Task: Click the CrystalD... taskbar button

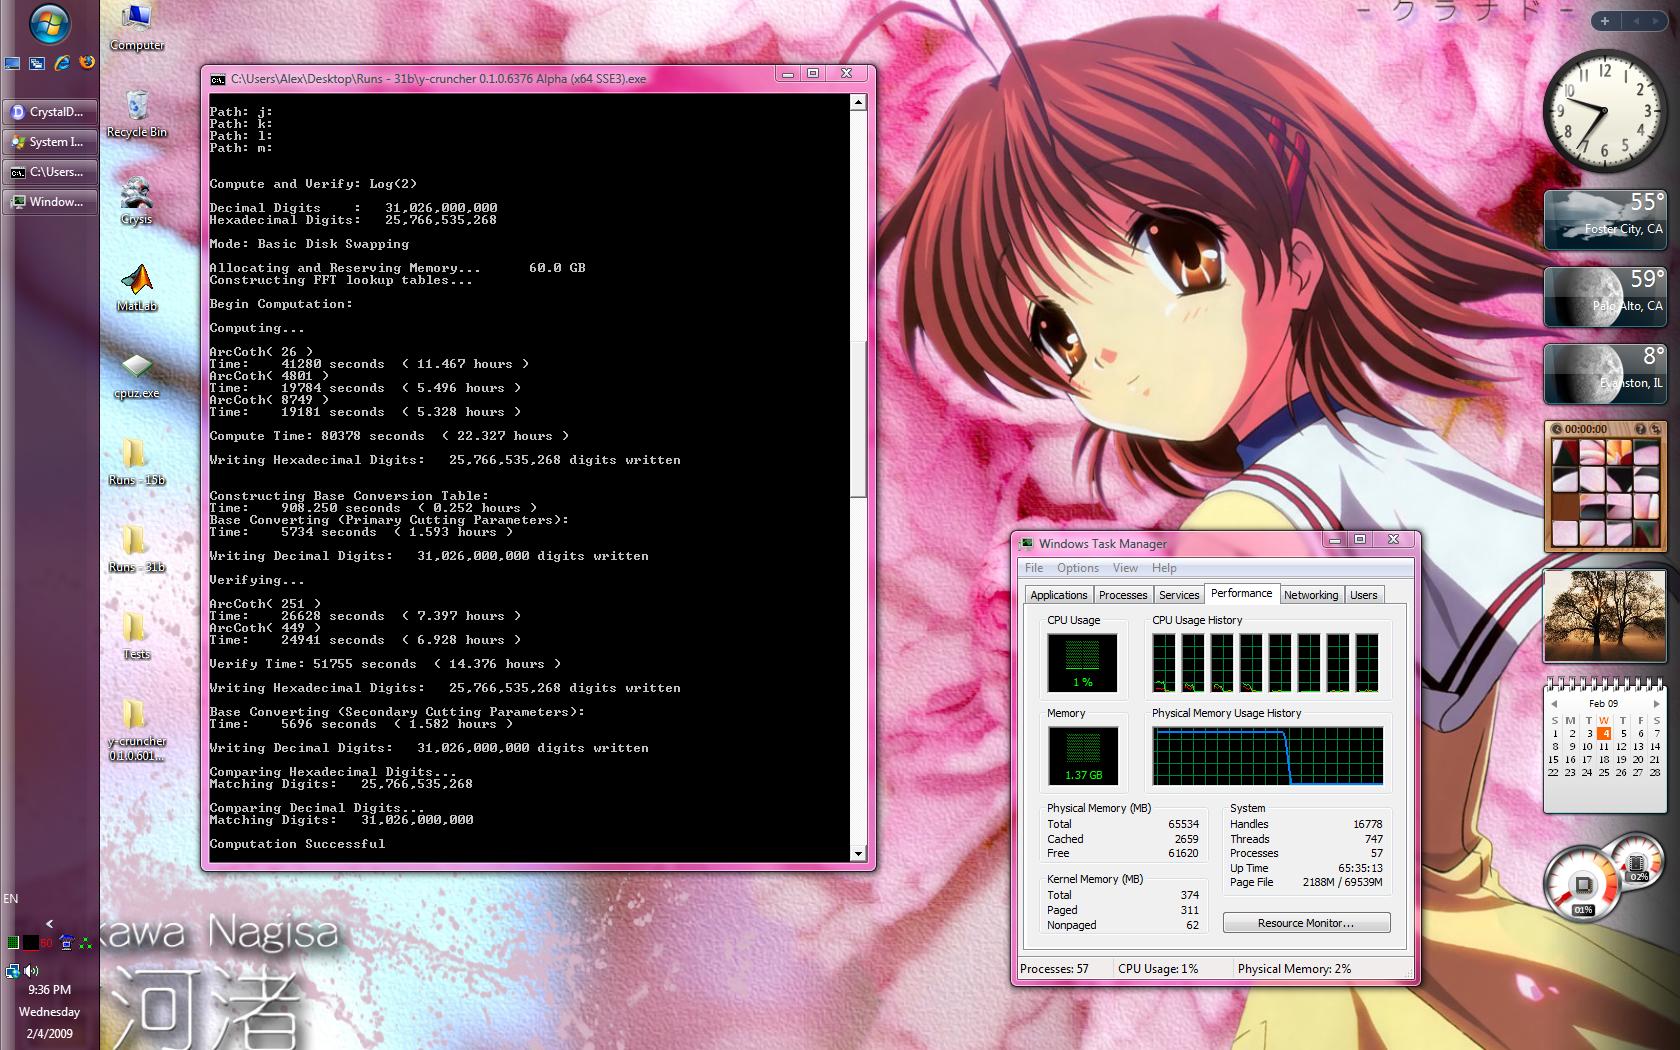Action: [x=50, y=112]
